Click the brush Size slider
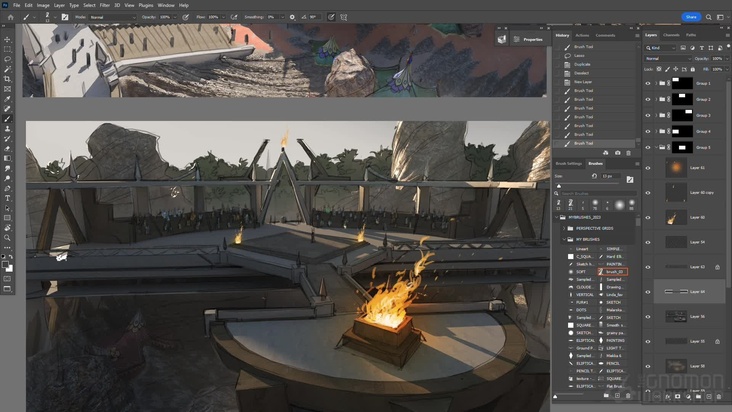This screenshot has height=412, width=732. (588, 186)
